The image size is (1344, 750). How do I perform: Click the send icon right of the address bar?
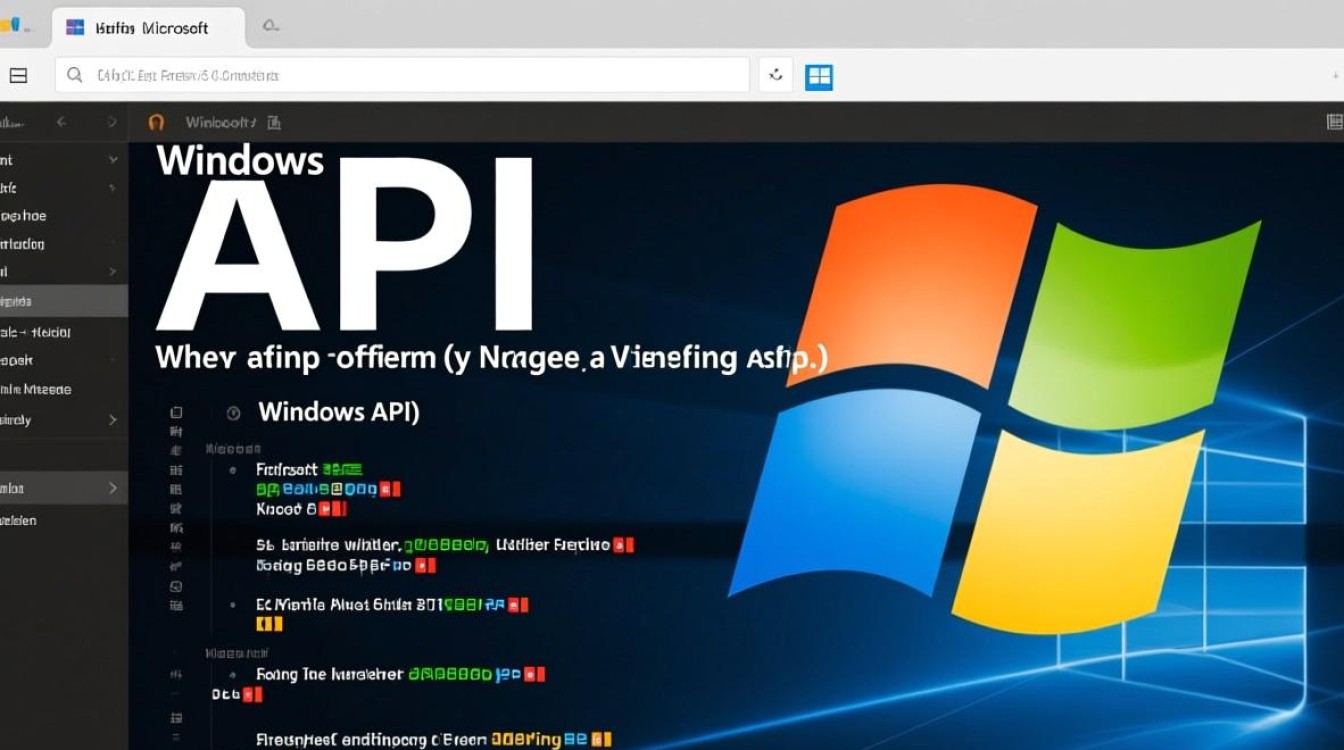pyautogui.click(x=776, y=75)
